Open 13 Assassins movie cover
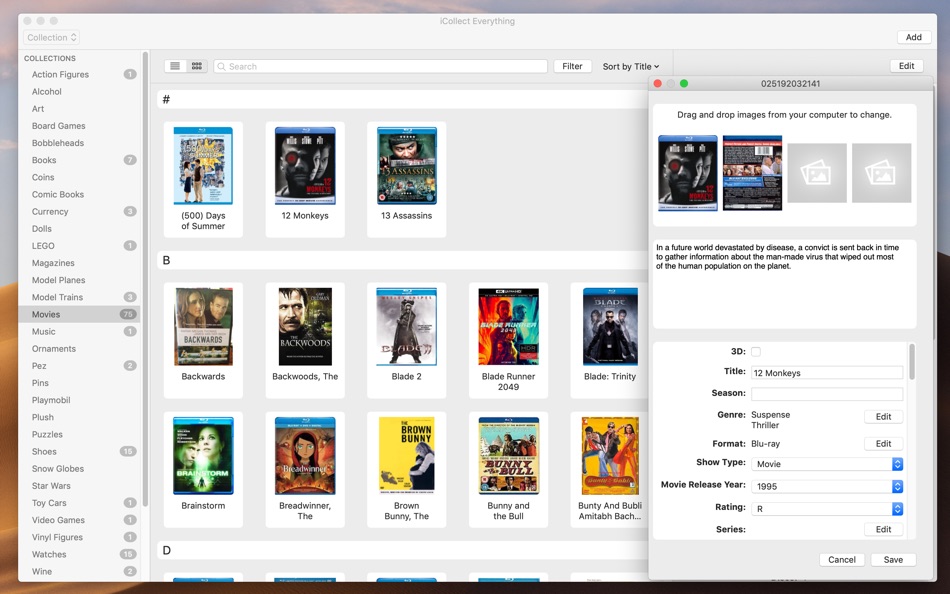Viewport: 950px width, 594px height. pos(407,165)
